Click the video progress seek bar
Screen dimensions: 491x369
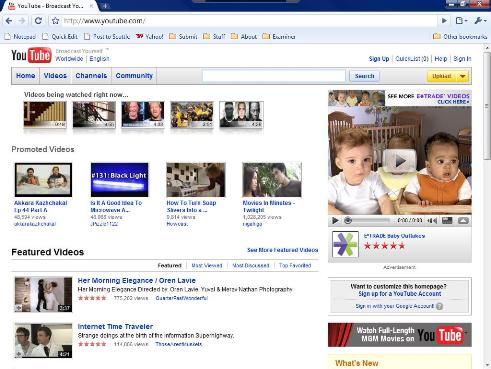[x=368, y=221]
